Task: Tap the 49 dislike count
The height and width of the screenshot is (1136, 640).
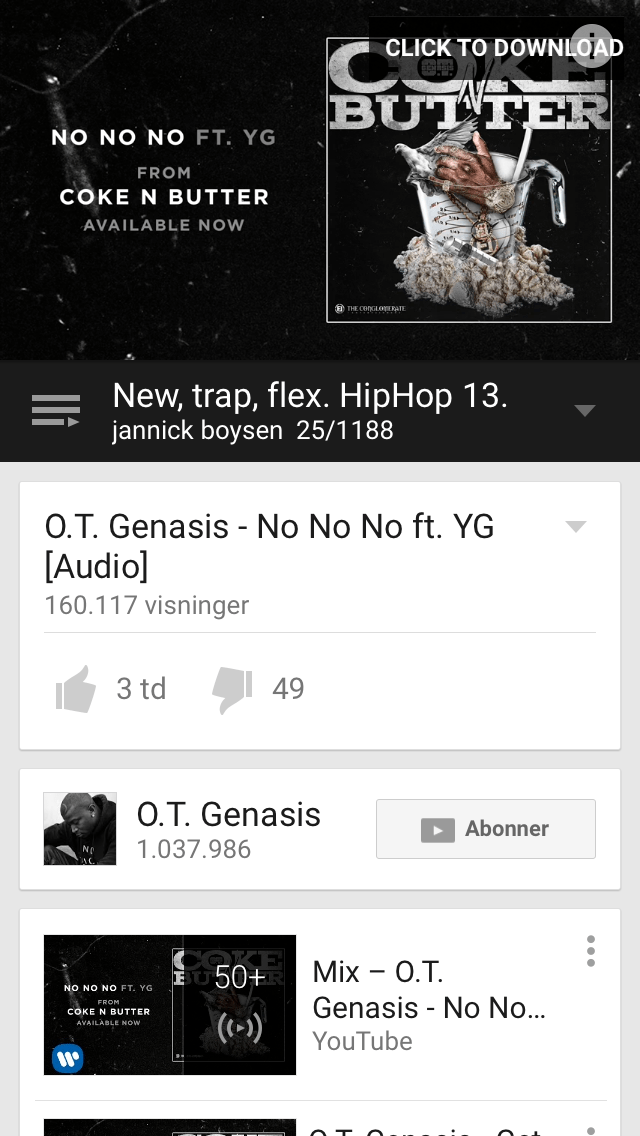Action: pos(288,689)
